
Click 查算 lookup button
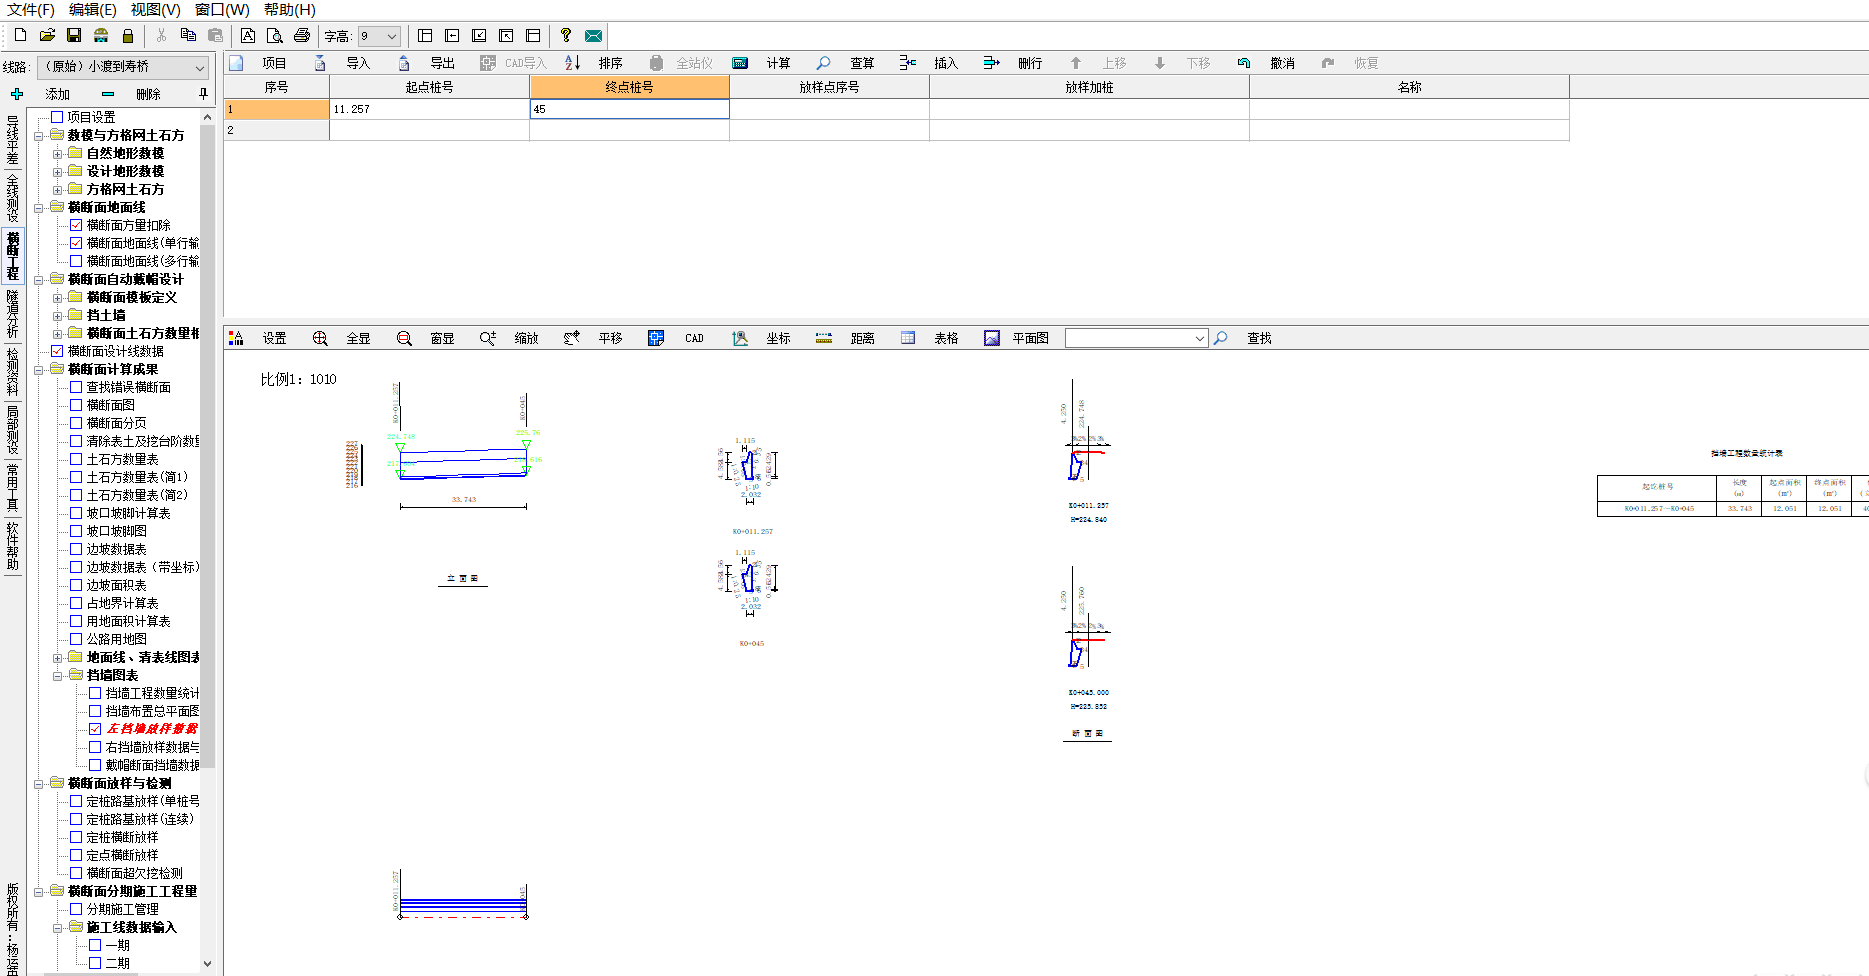tap(846, 62)
